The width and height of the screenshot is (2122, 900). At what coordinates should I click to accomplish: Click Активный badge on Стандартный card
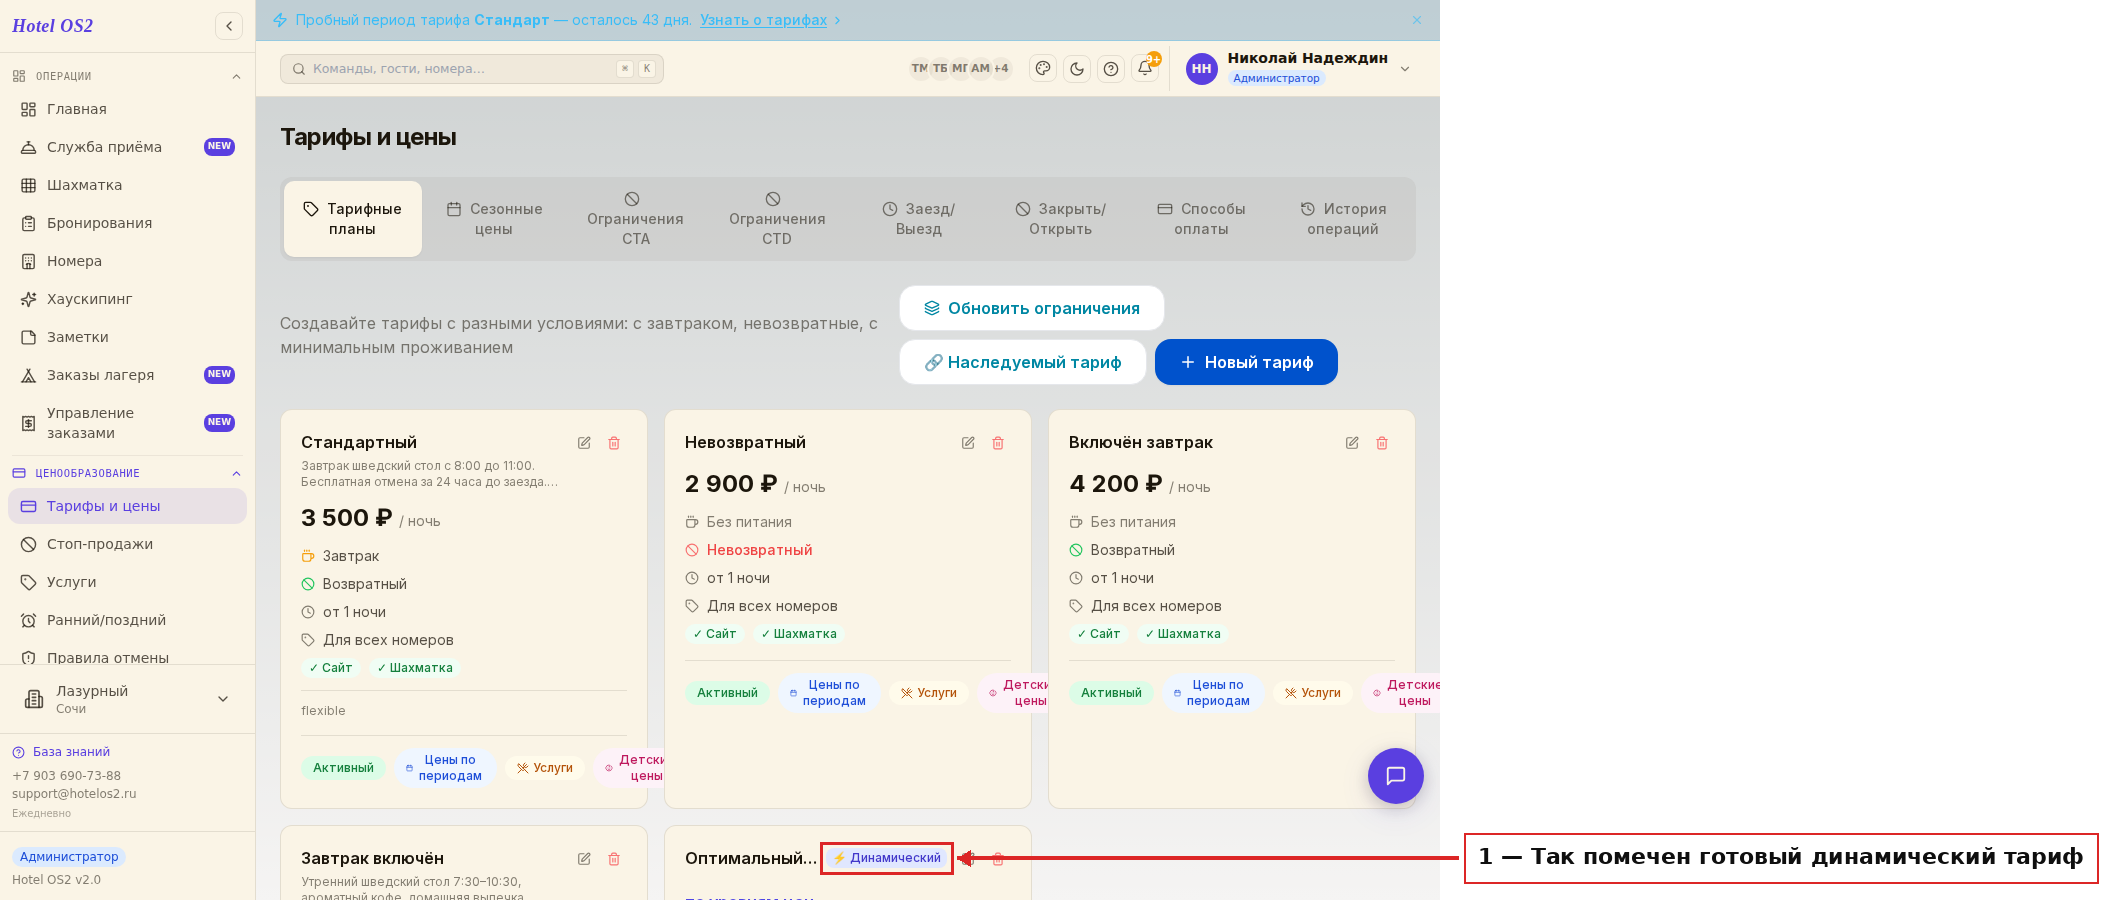(343, 768)
